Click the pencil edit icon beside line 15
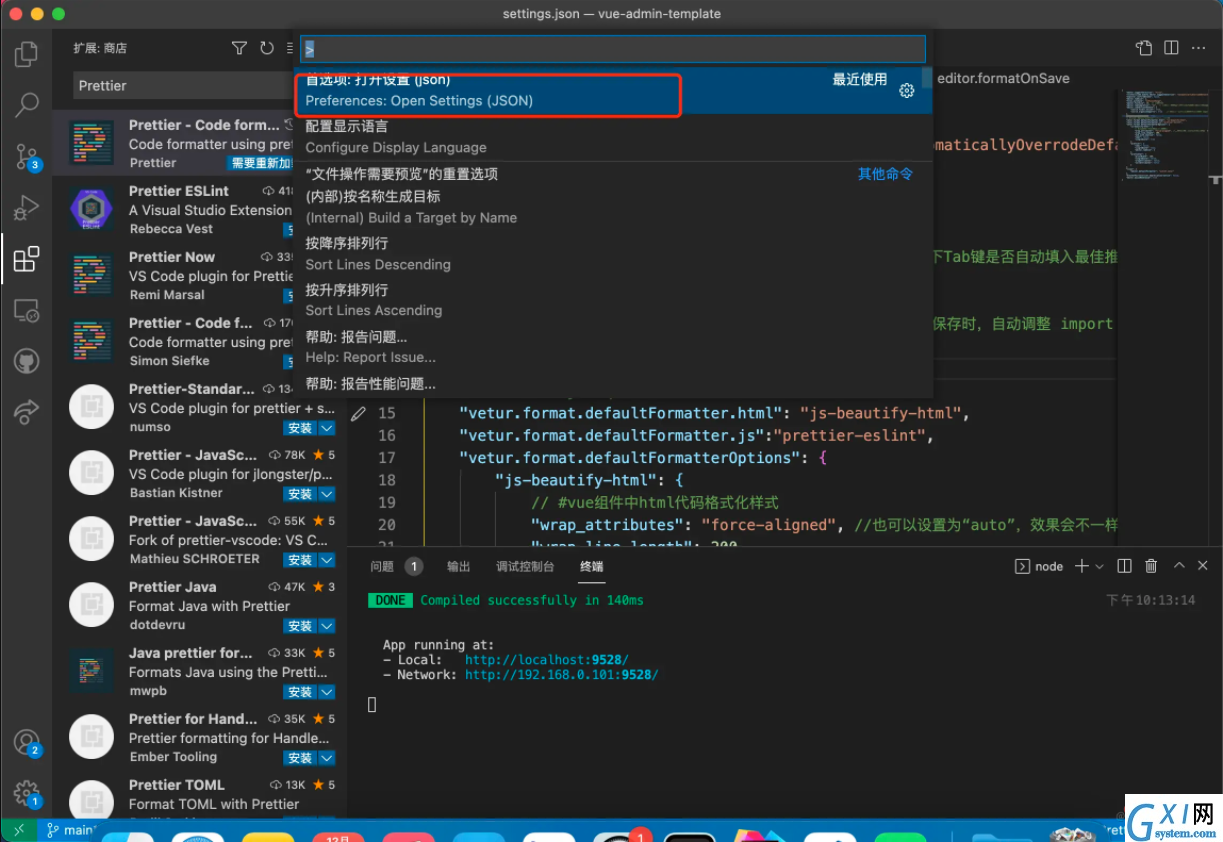 (x=358, y=414)
